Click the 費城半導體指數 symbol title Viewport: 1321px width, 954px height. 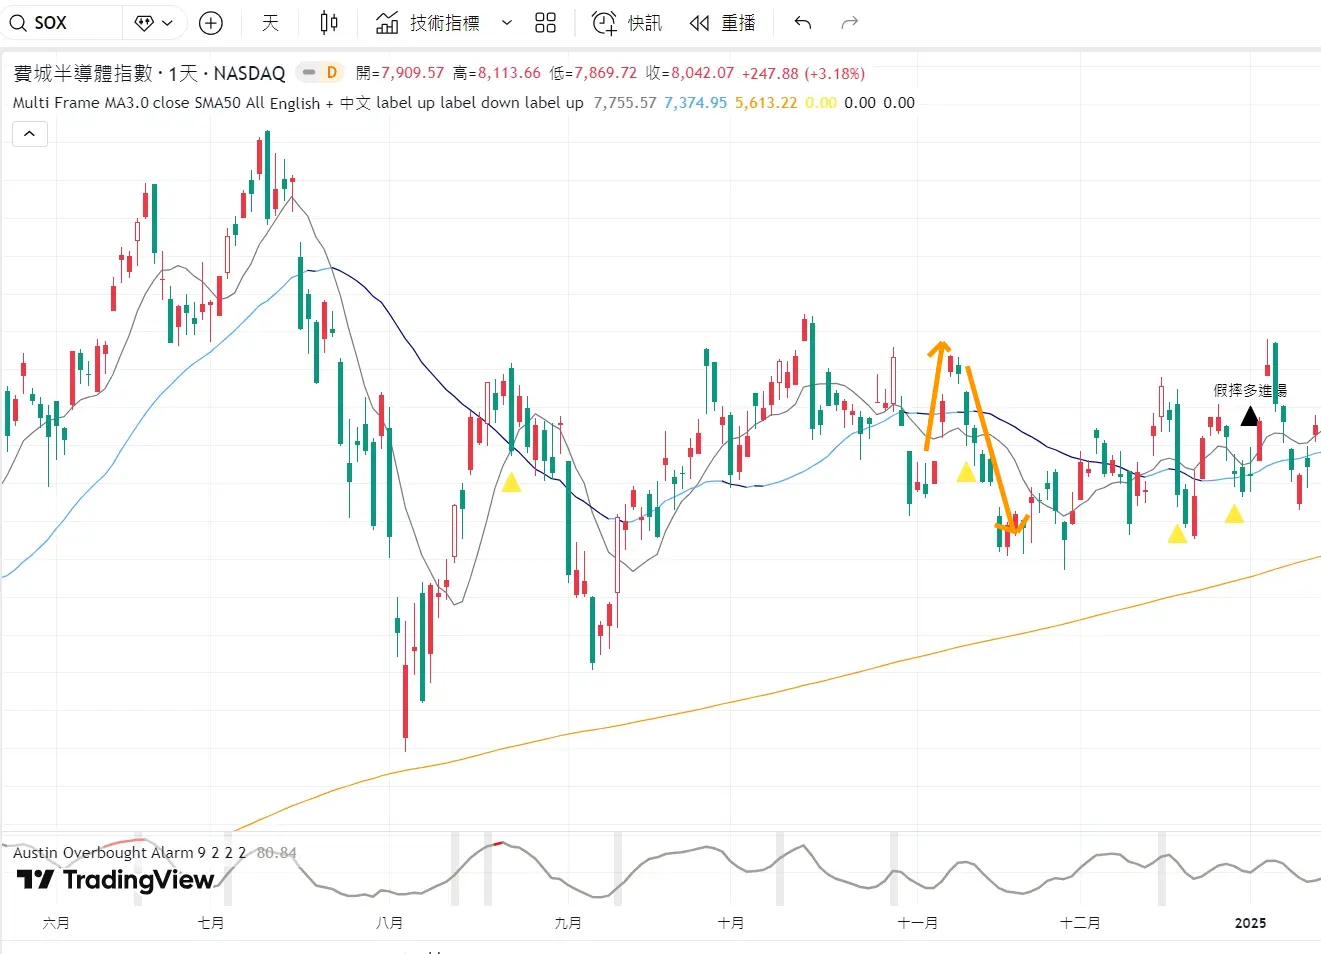tap(83, 73)
